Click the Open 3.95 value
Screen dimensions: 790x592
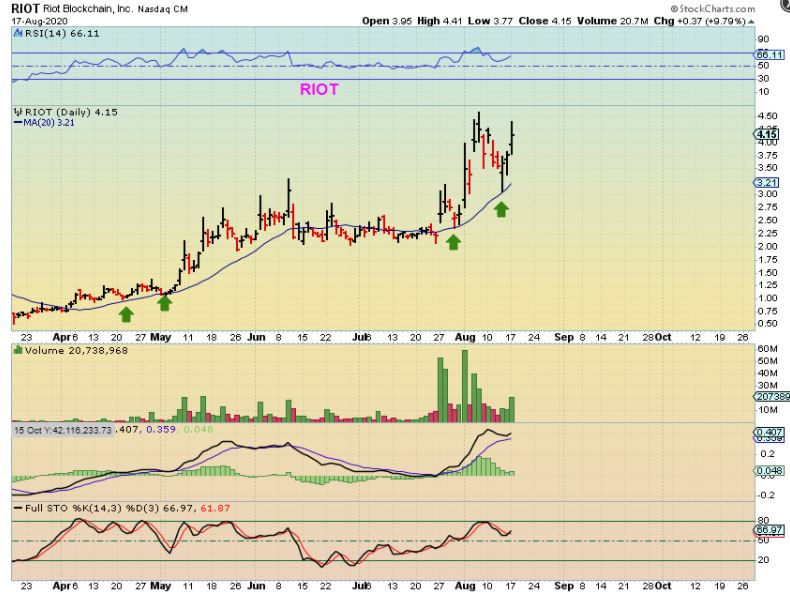(387, 21)
